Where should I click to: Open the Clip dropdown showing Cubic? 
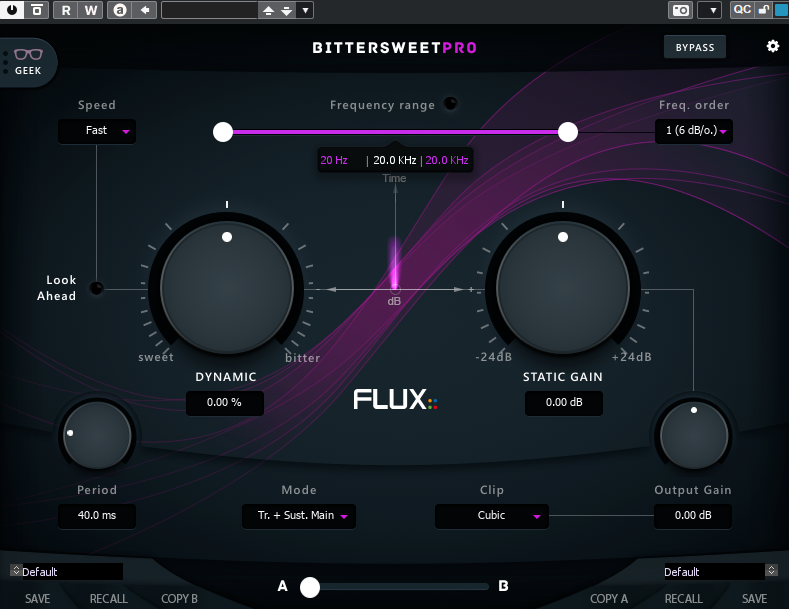click(x=492, y=515)
